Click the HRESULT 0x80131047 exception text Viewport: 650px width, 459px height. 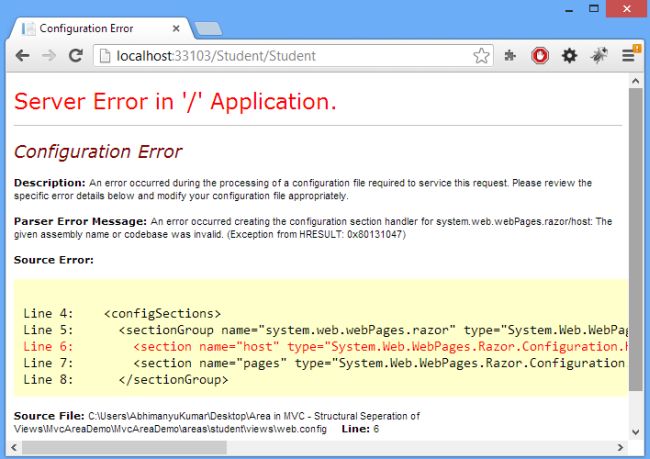[316, 234]
